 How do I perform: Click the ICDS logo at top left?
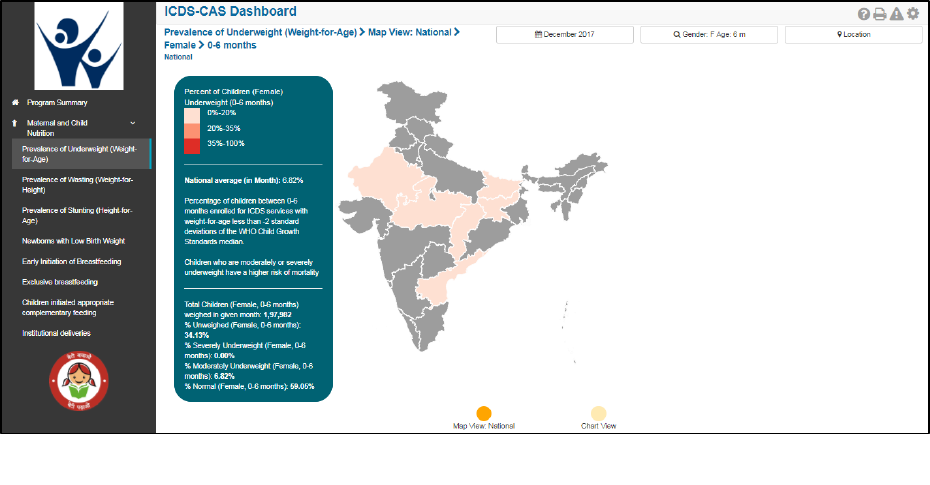point(79,46)
